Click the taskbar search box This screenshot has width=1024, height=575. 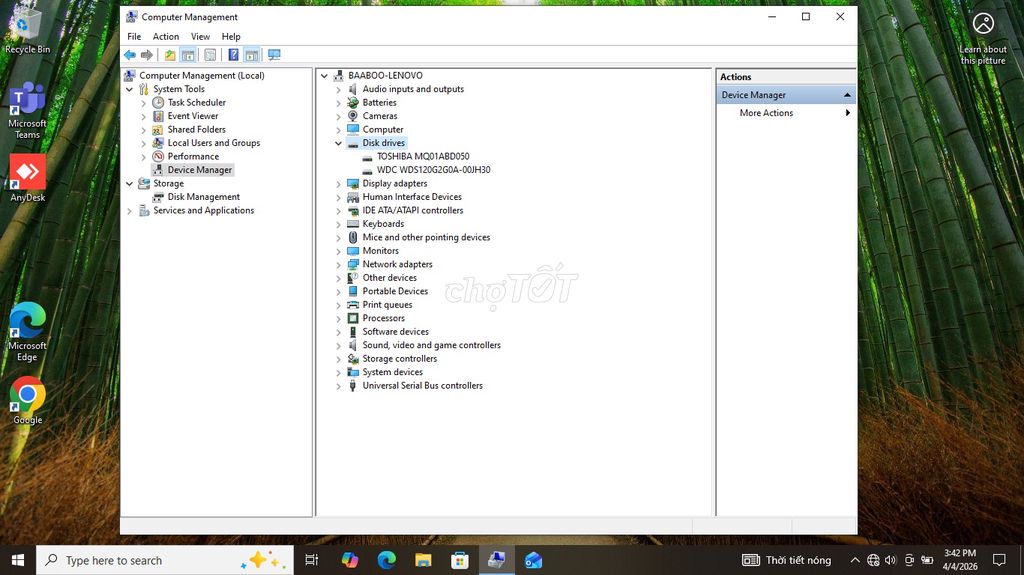(x=165, y=560)
